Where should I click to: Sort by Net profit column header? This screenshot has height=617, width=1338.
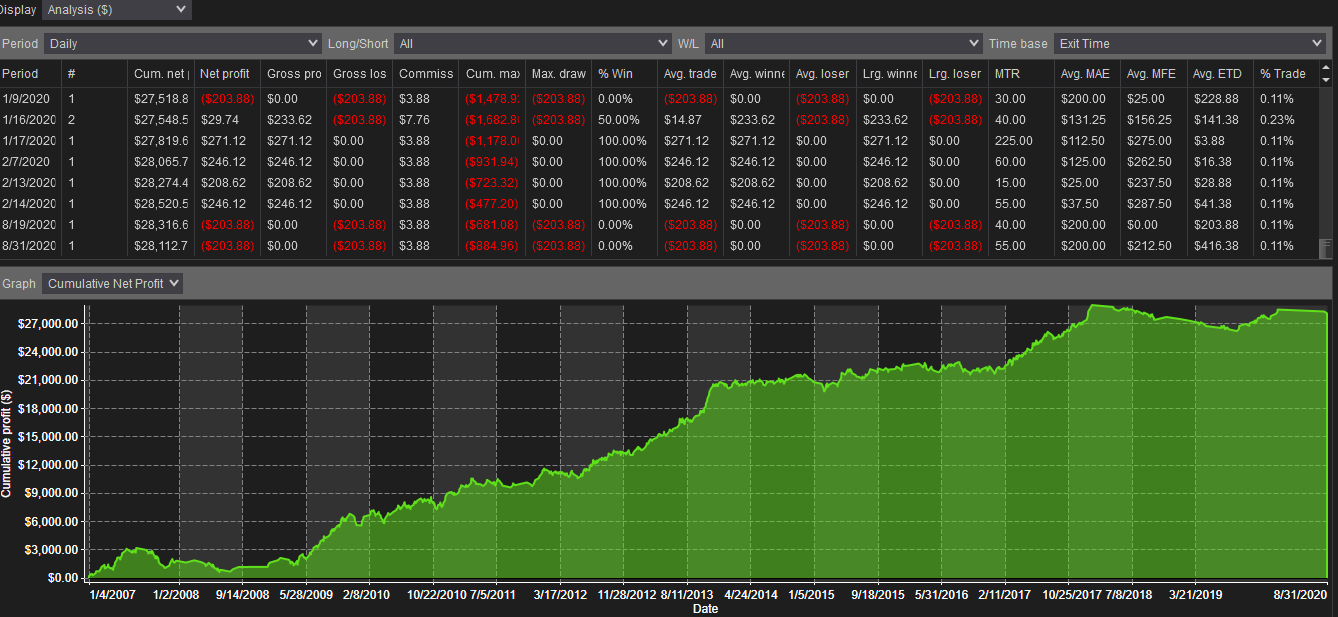pos(227,73)
